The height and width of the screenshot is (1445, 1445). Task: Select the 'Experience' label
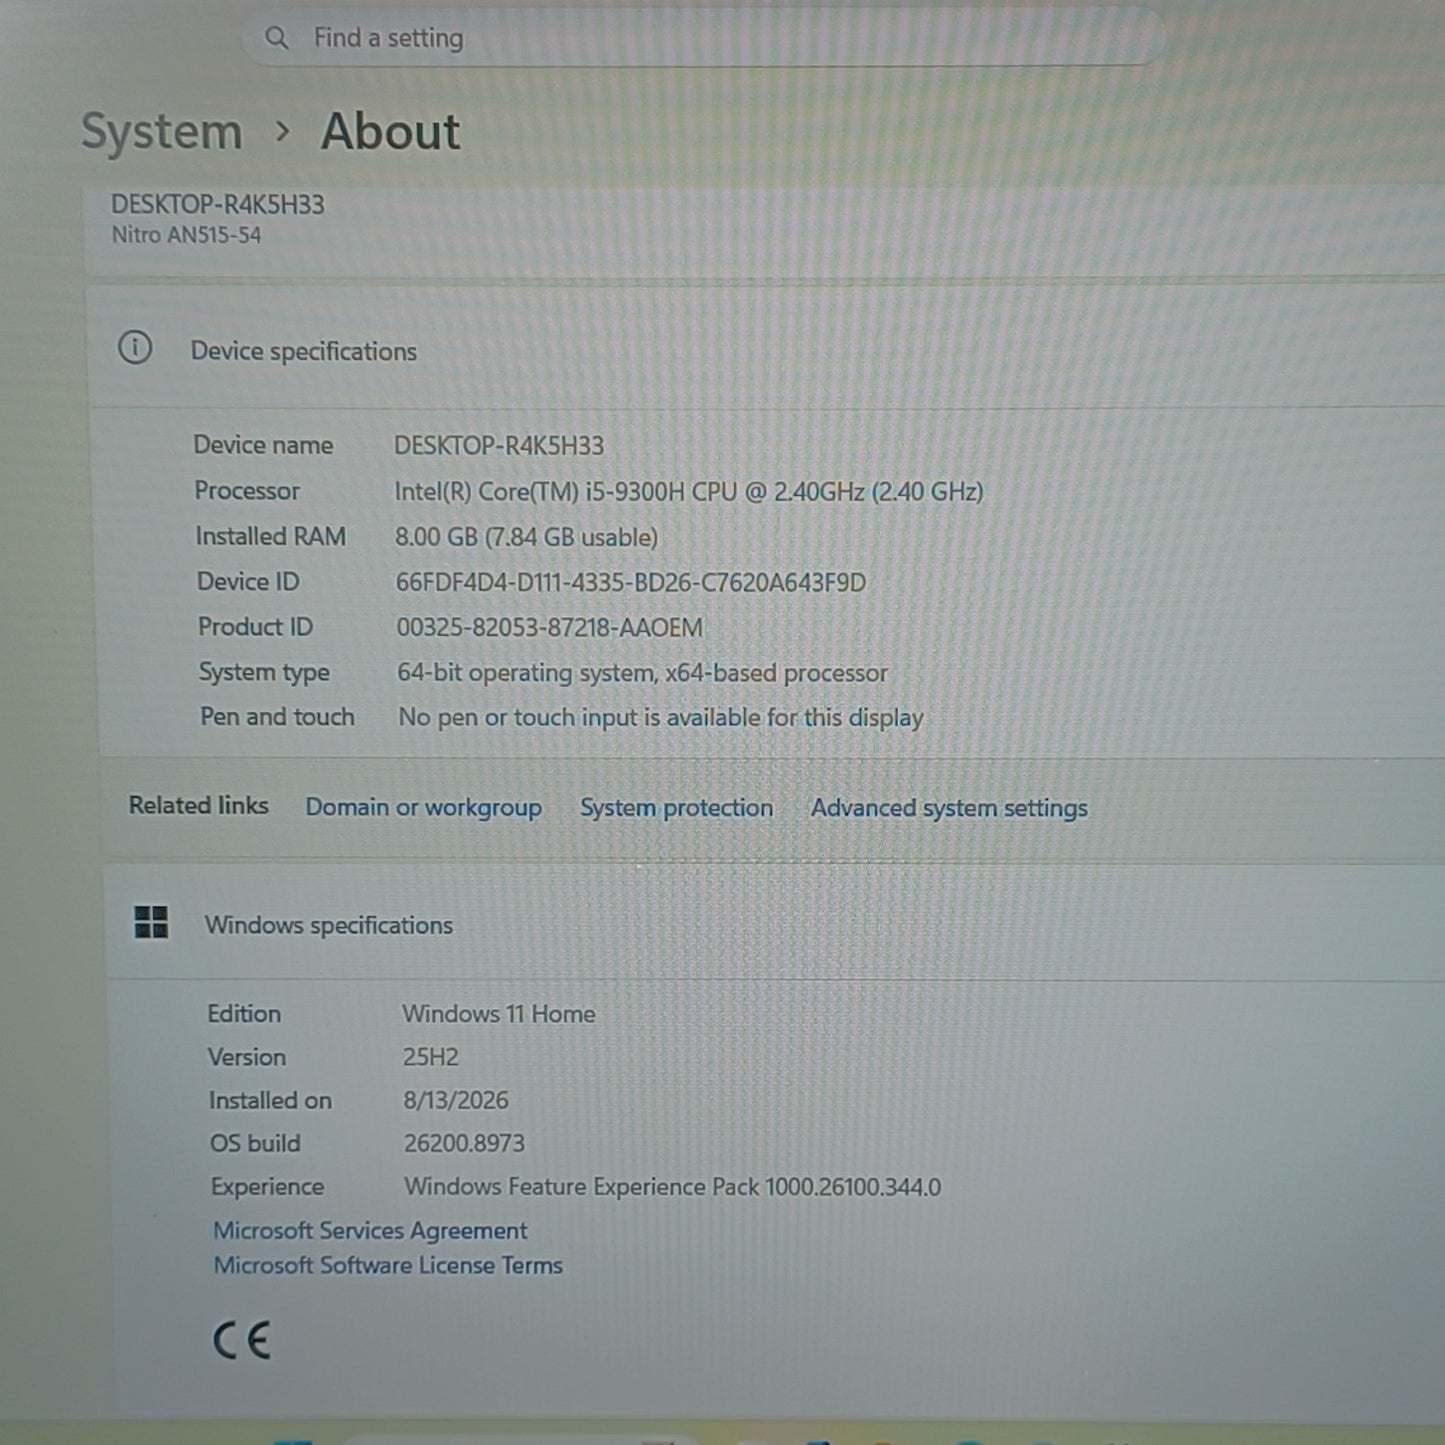point(268,1187)
